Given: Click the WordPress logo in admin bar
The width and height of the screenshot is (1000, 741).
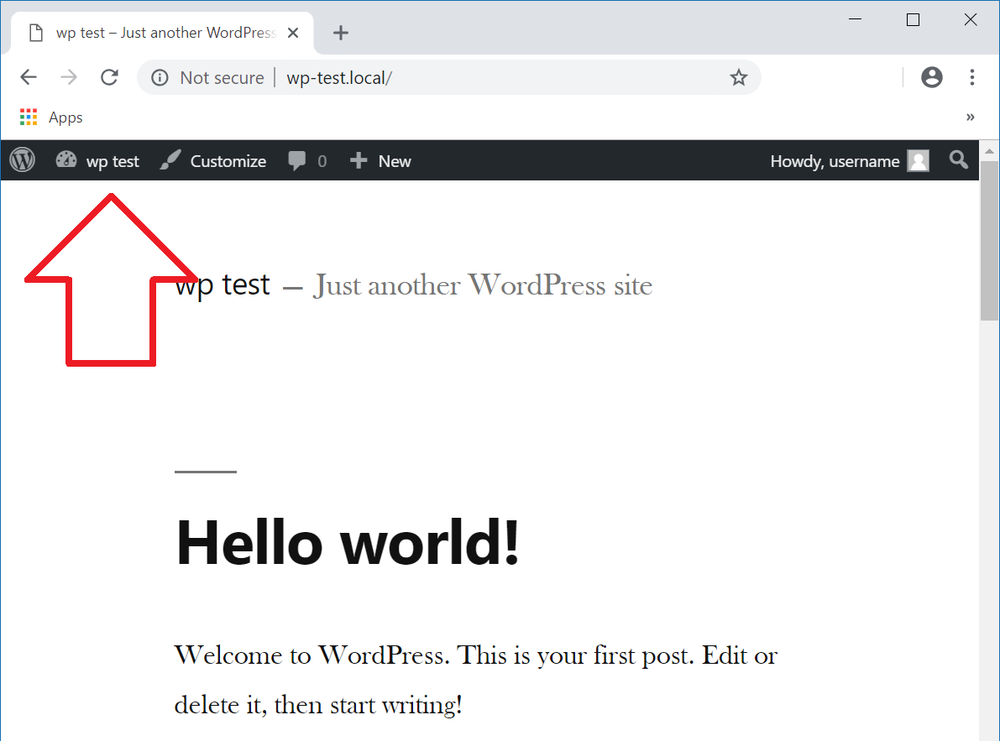Looking at the screenshot, I should tap(22, 160).
